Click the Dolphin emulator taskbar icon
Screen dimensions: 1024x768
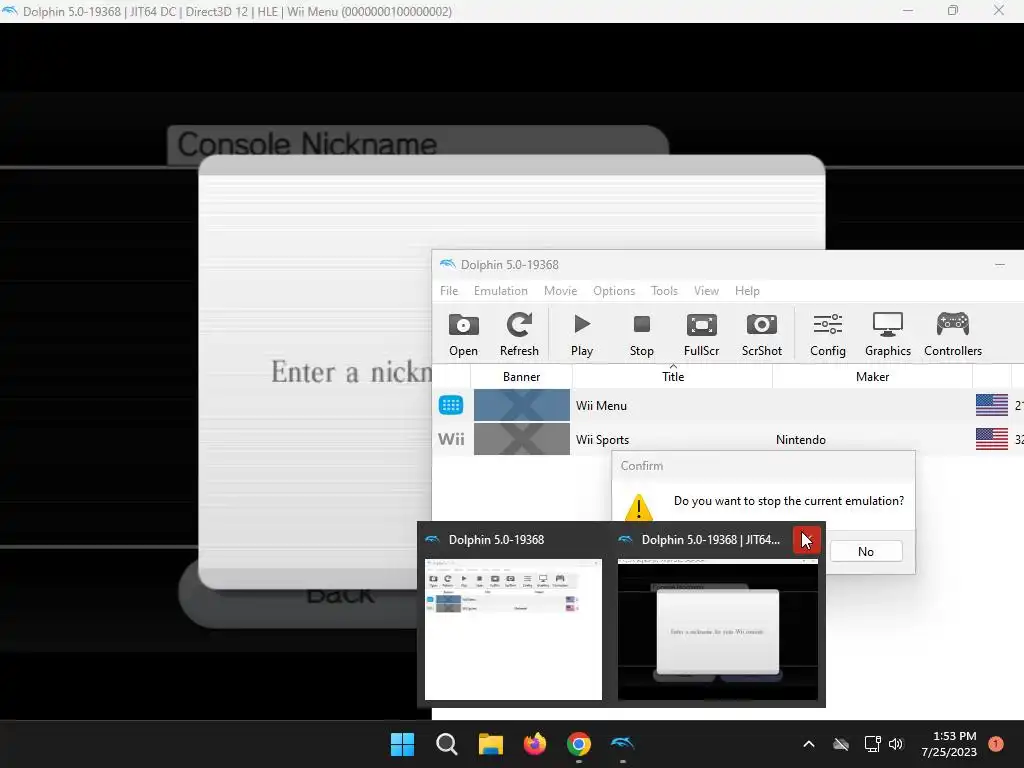622,744
